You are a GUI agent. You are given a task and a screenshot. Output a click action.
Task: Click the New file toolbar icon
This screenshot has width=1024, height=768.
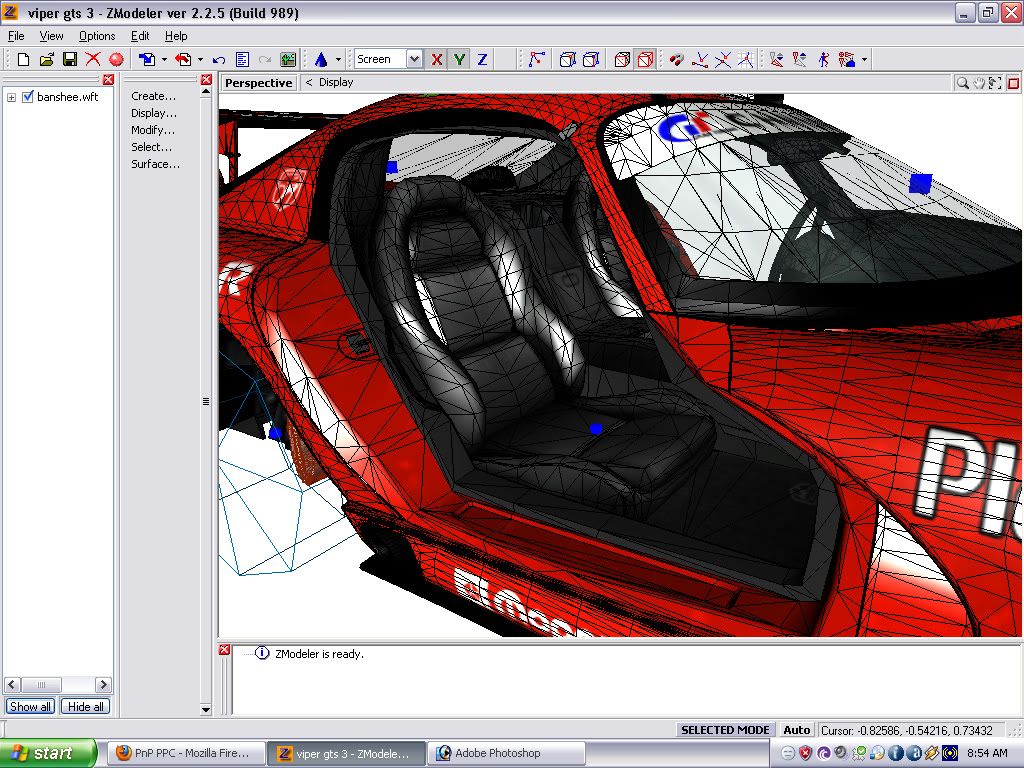23,60
